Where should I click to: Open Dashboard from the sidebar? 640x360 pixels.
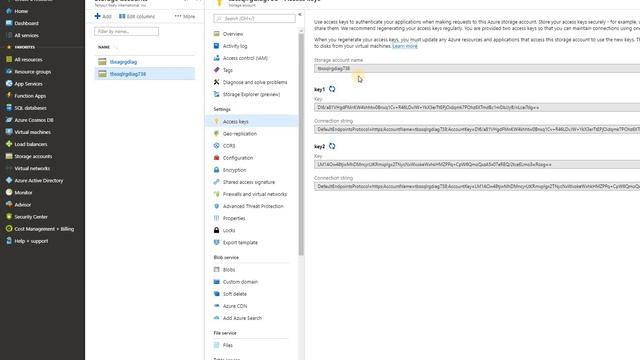pos(26,23)
